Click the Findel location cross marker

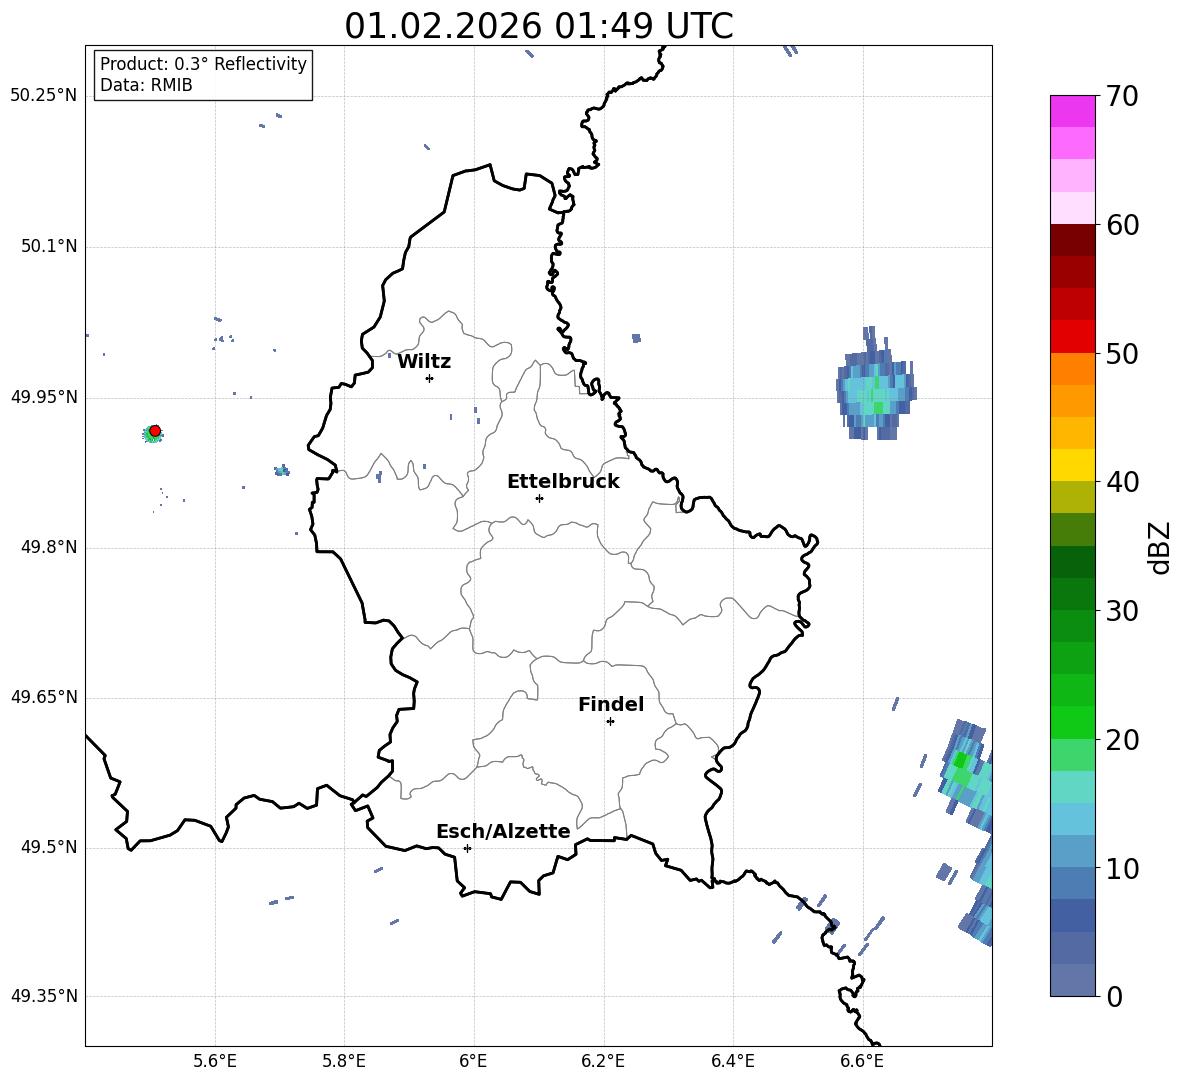pyautogui.click(x=610, y=722)
